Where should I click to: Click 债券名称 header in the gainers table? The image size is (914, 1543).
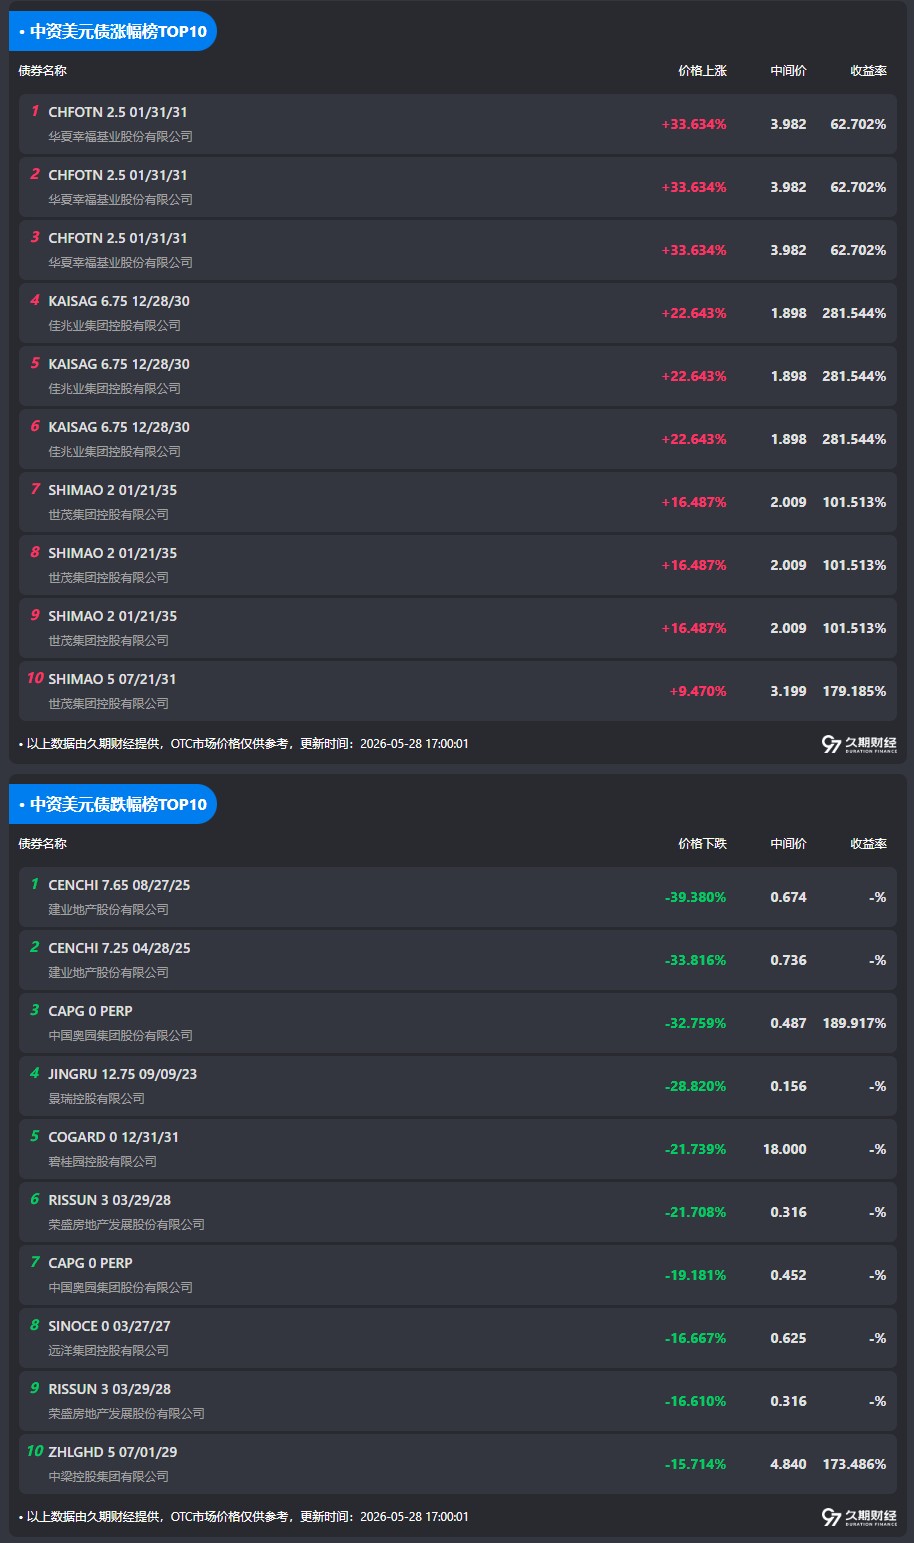point(43,71)
